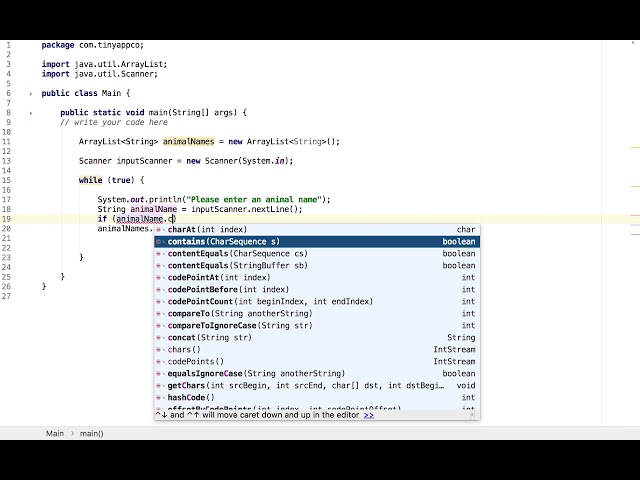The image size is (640, 480).
Task: Click the 'while' keyword on line 15
Action: (x=91, y=180)
